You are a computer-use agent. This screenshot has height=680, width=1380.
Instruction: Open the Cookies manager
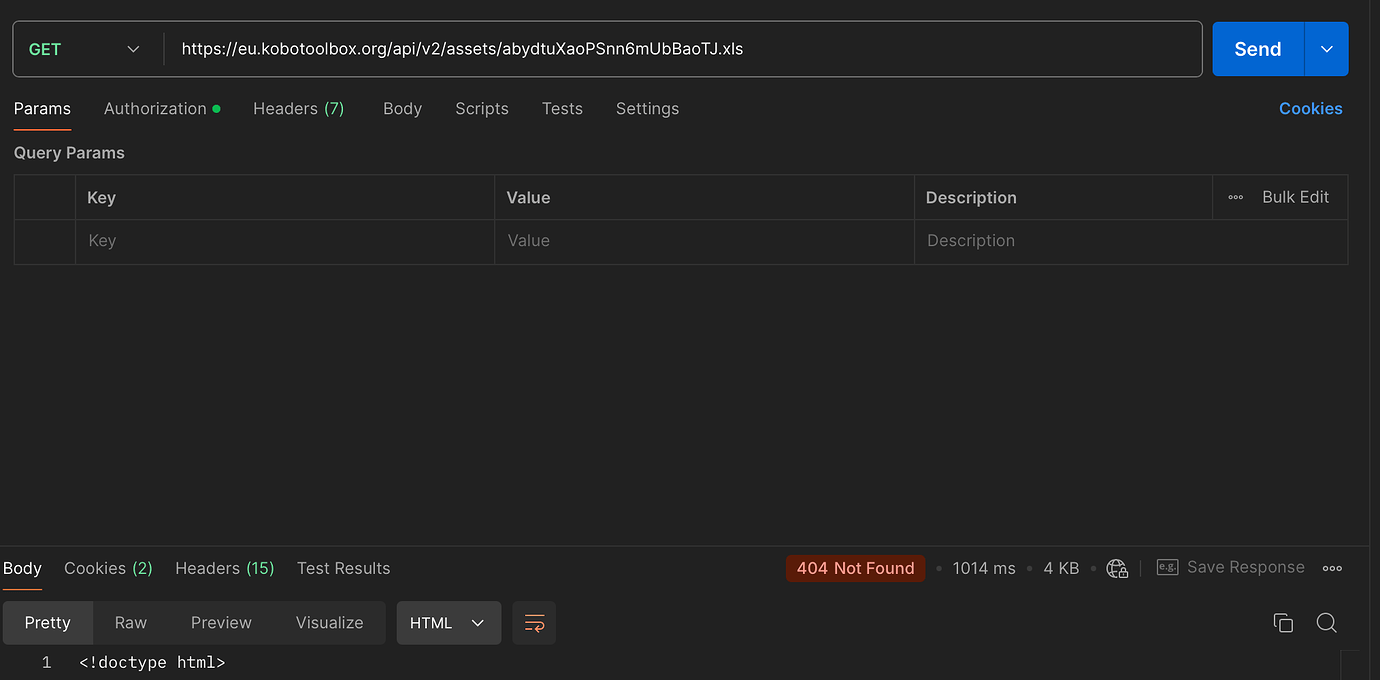coord(1311,108)
